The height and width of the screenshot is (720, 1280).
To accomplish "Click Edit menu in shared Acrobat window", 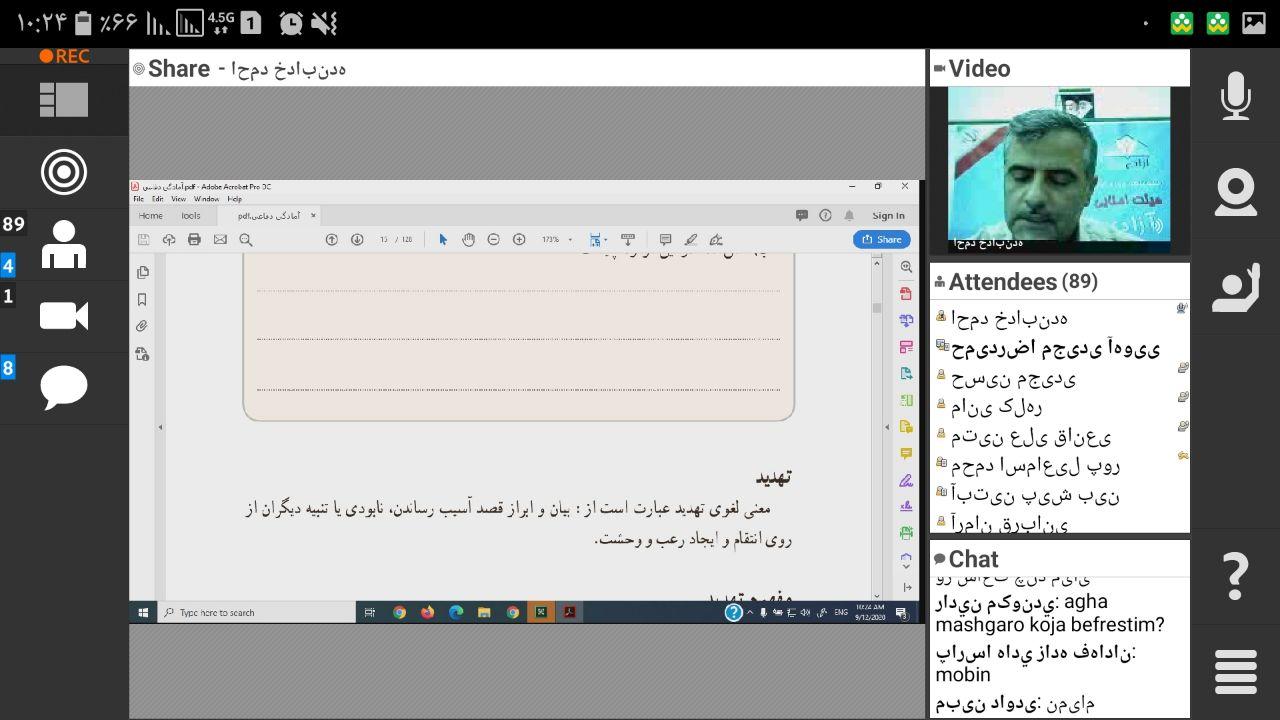I will tap(157, 199).
